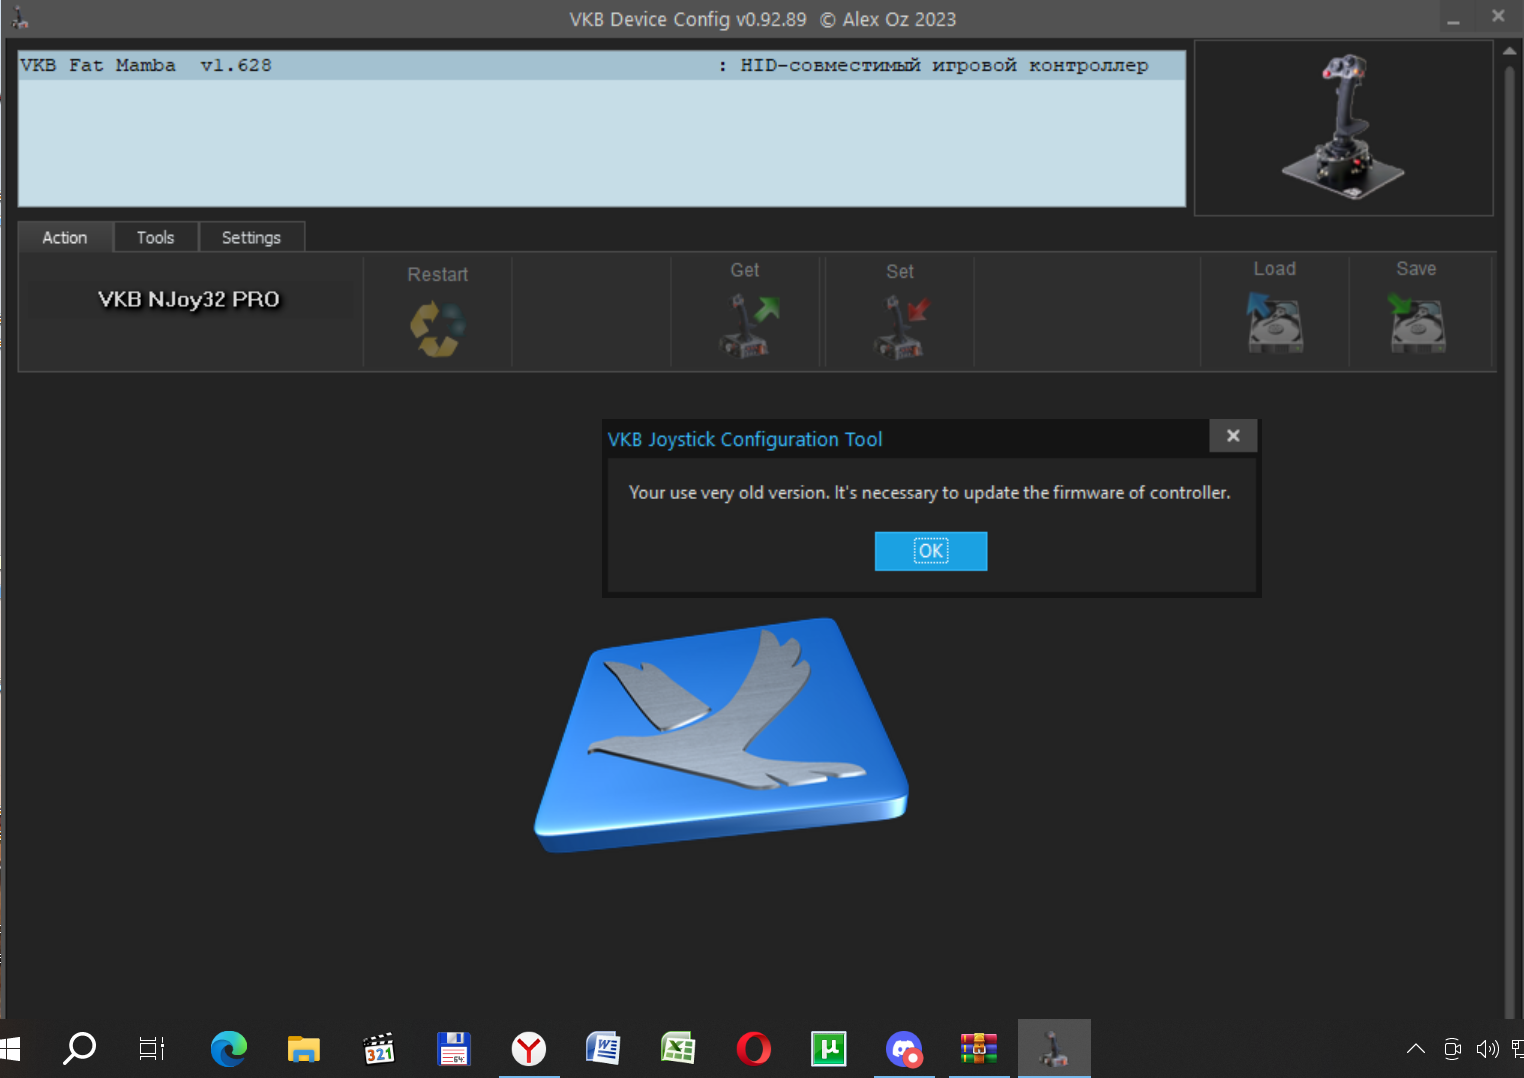Click the vertical scrollbar up arrow
This screenshot has width=1524, height=1078.
pos(1510,51)
